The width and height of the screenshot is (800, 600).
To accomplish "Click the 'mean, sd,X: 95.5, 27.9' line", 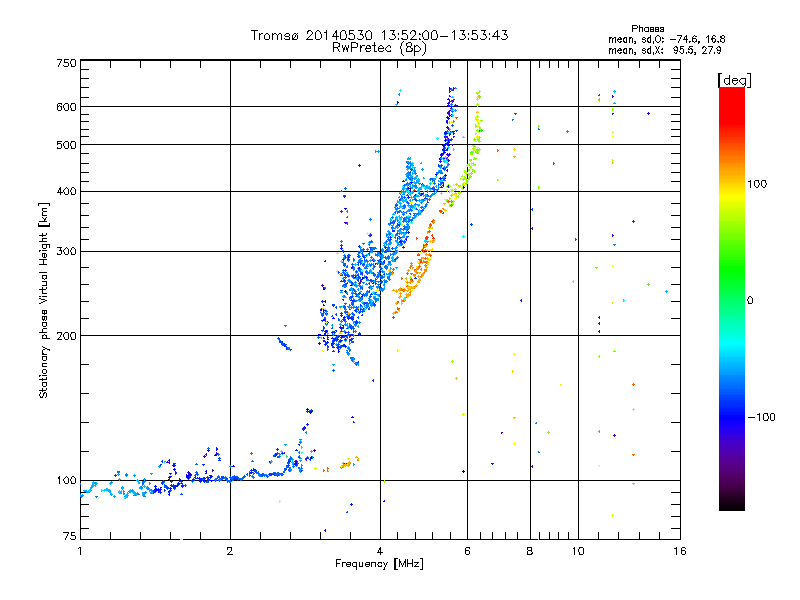I will [x=664, y=50].
